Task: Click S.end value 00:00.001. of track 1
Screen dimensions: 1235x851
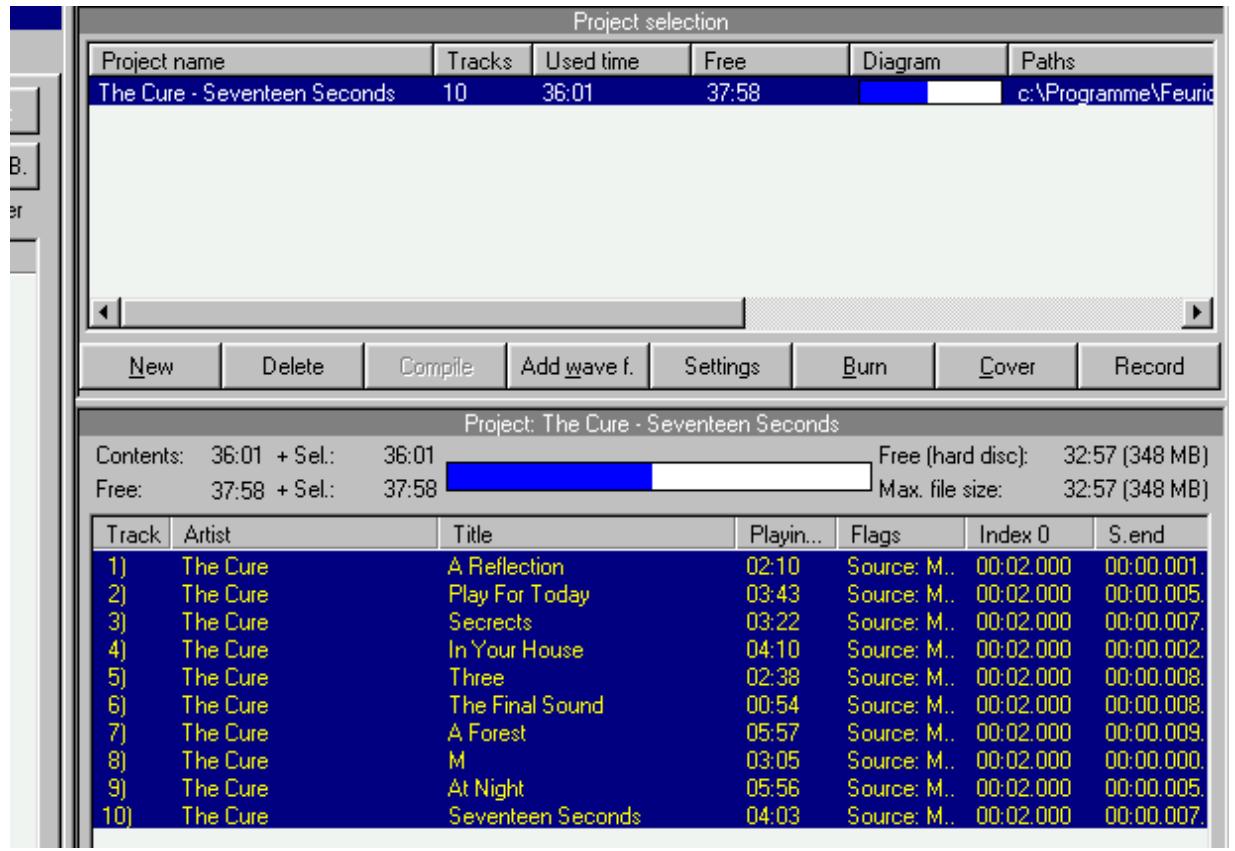Action: tap(1154, 566)
